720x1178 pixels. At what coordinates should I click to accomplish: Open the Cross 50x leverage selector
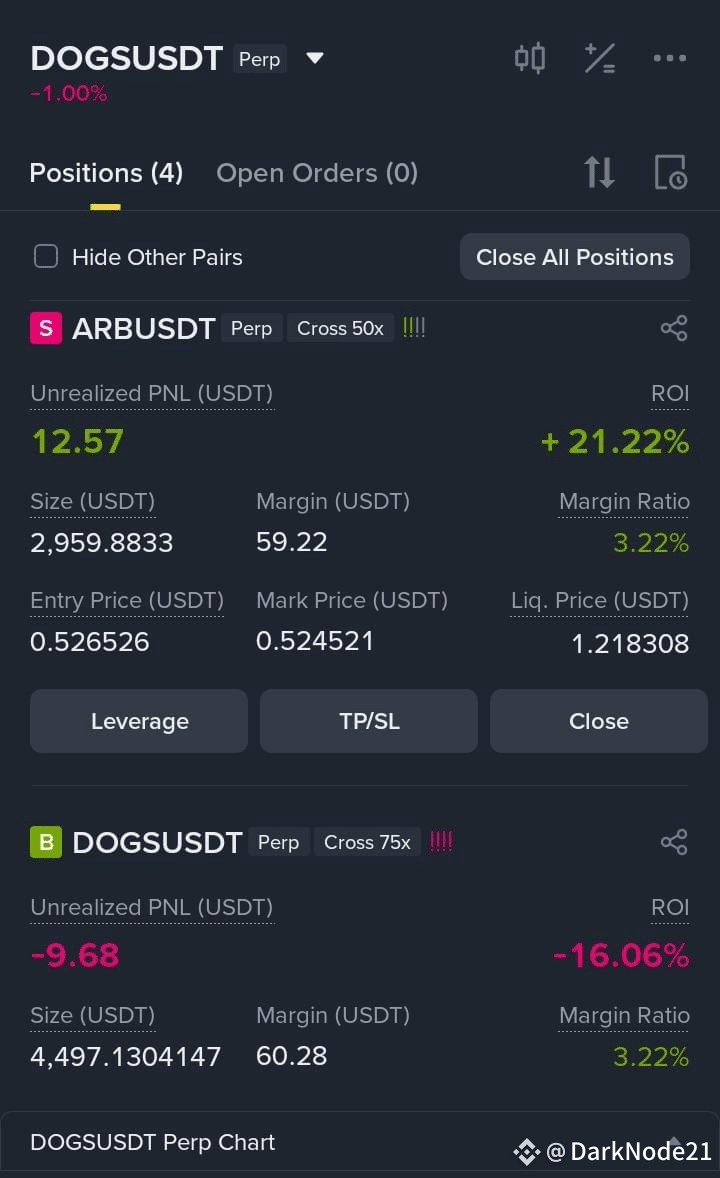(x=340, y=328)
